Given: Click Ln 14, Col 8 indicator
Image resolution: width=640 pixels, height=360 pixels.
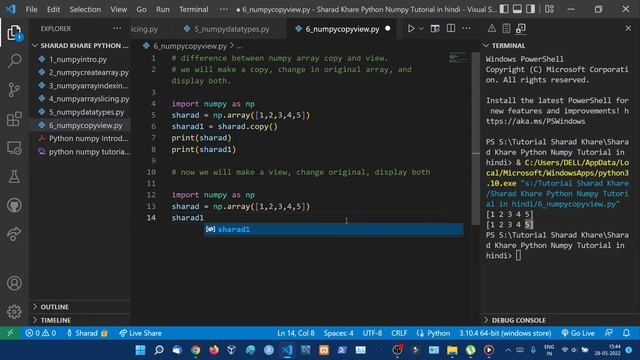Looking at the screenshot, I should pos(296,333).
